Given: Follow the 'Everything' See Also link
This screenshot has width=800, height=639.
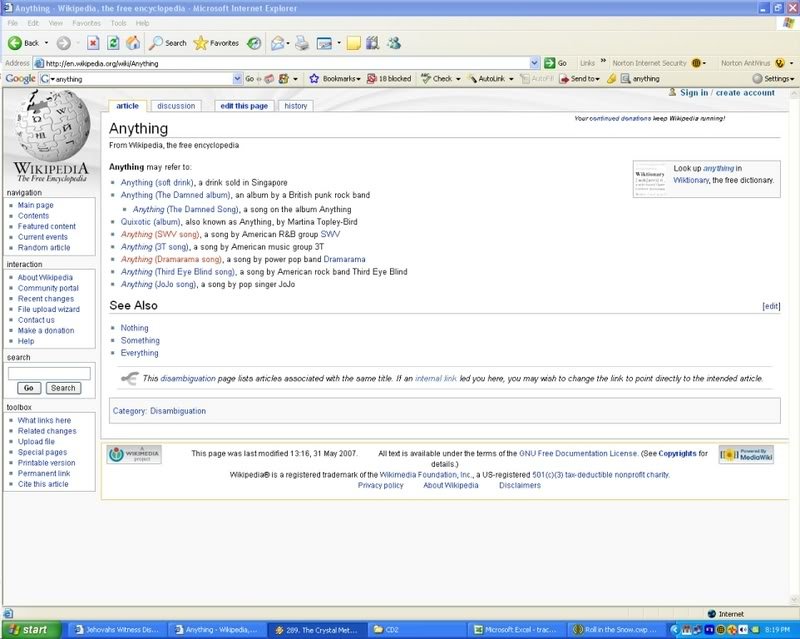Looking at the screenshot, I should 139,353.
